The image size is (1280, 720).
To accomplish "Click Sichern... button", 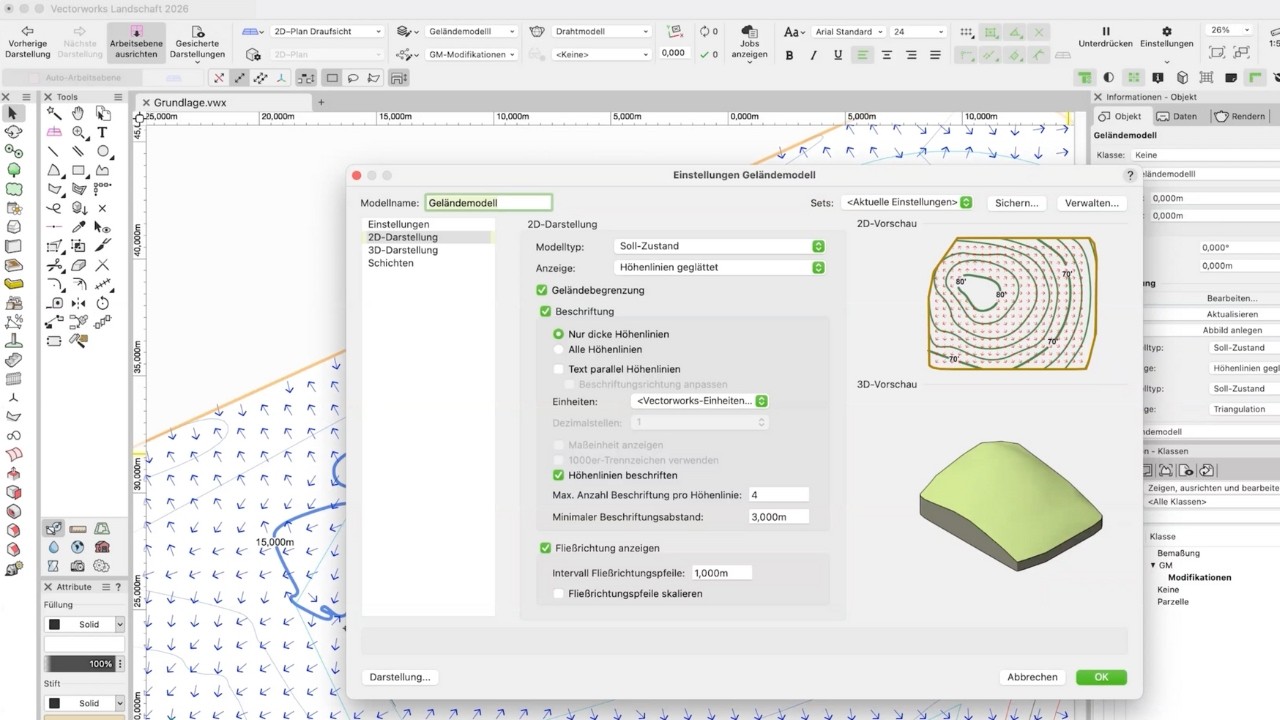I will coord(1017,202).
